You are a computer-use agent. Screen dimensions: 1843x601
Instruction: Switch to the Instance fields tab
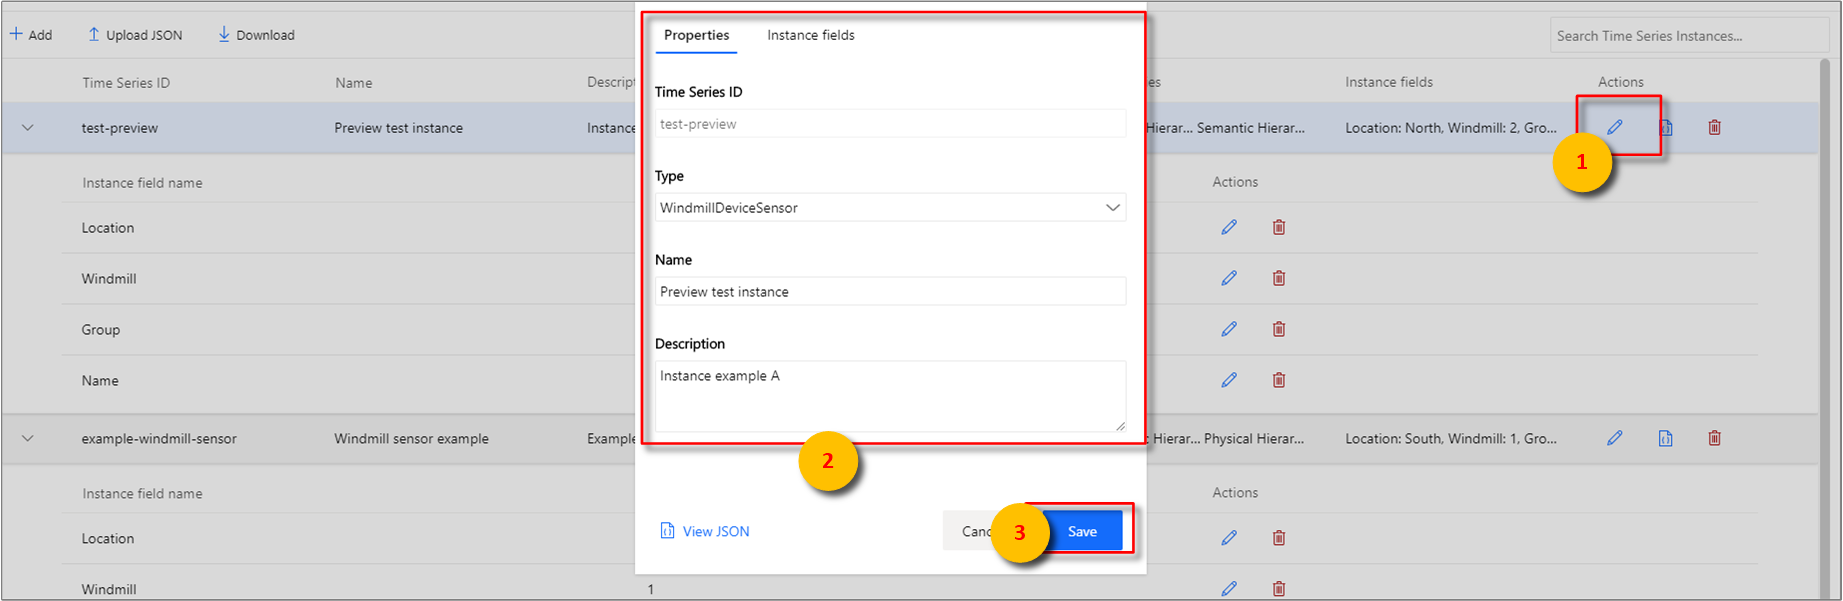810,35
